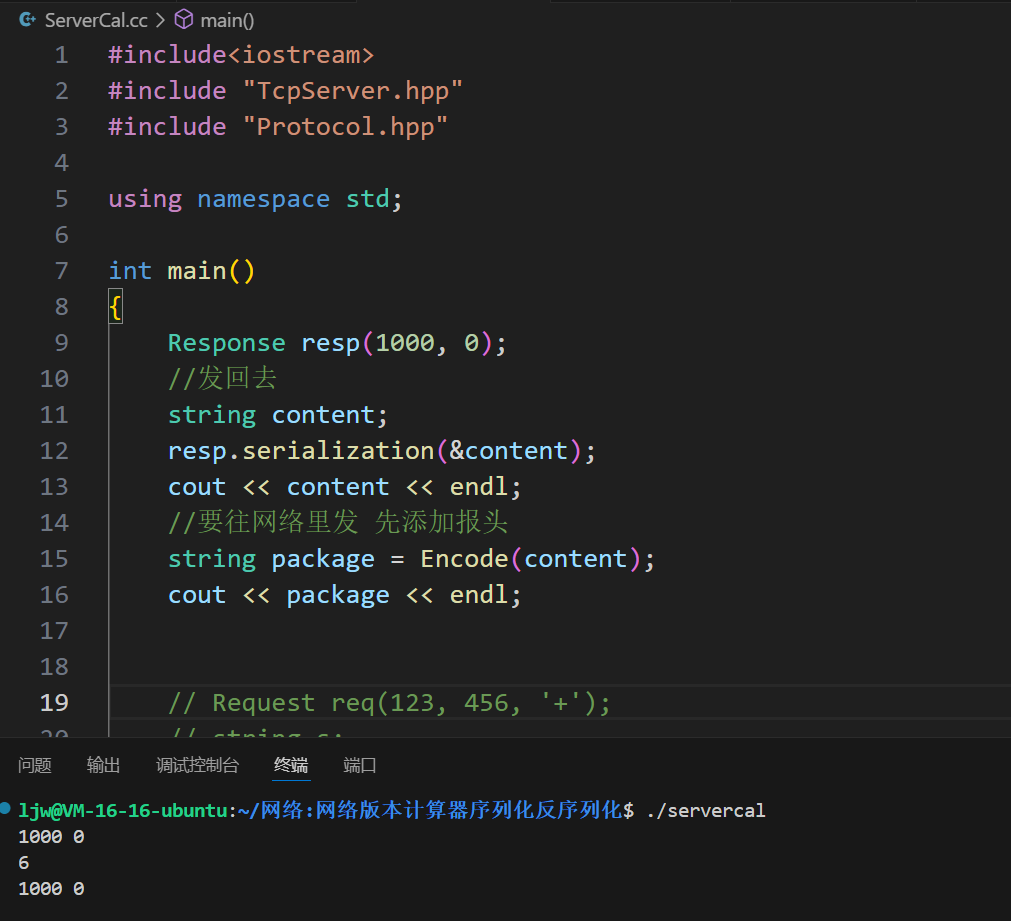The width and height of the screenshot is (1011, 921).
Task: Click the C++ file icon in breadcrumb
Action: [28, 20]
